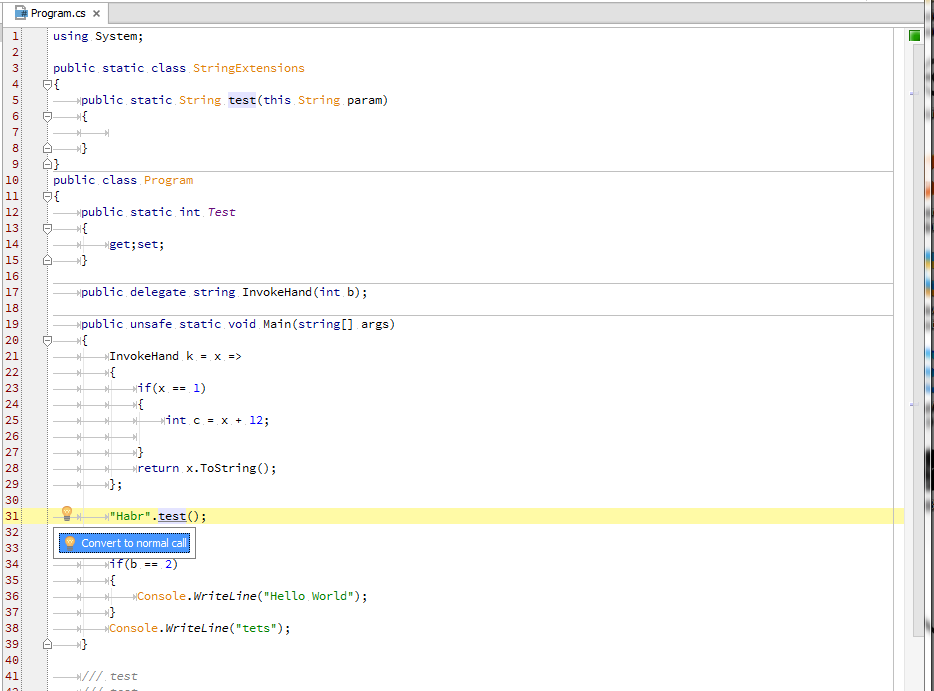Collapse the Test property body fold marker
934x691 pixels.
[x=47, y=227]
